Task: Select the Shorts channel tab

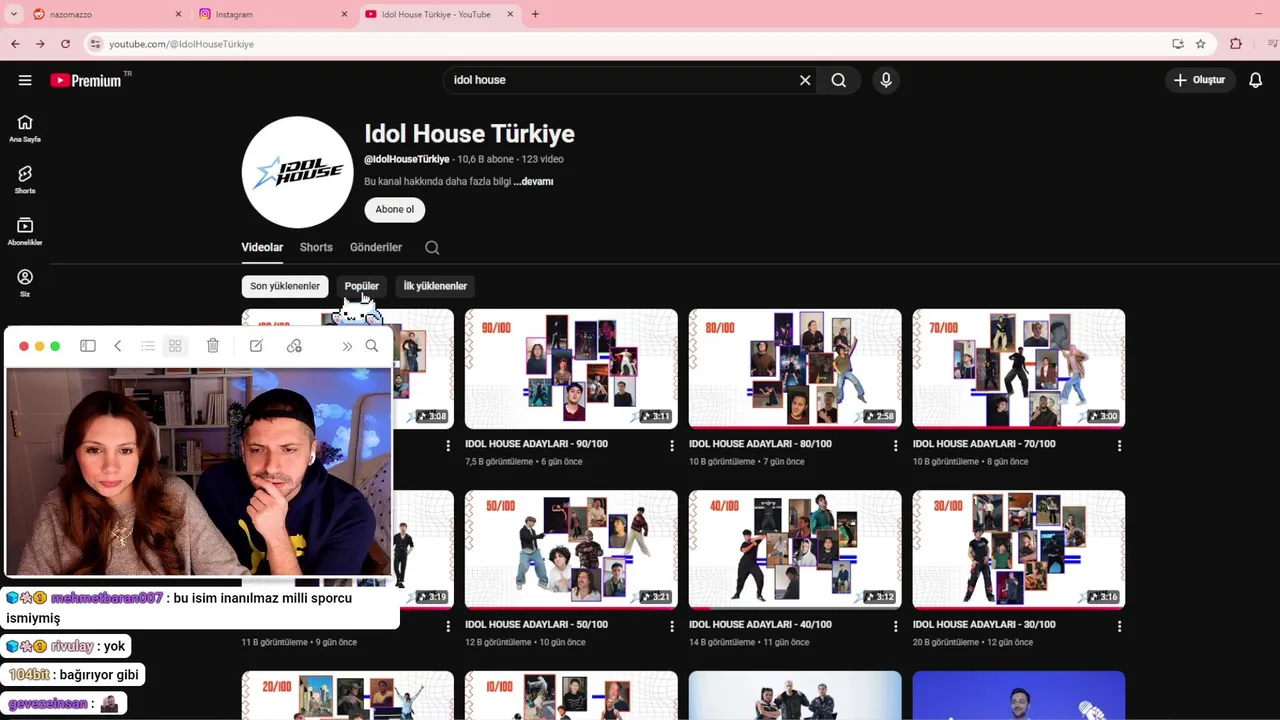Action: pyautogui.click(x=316, y=247)
